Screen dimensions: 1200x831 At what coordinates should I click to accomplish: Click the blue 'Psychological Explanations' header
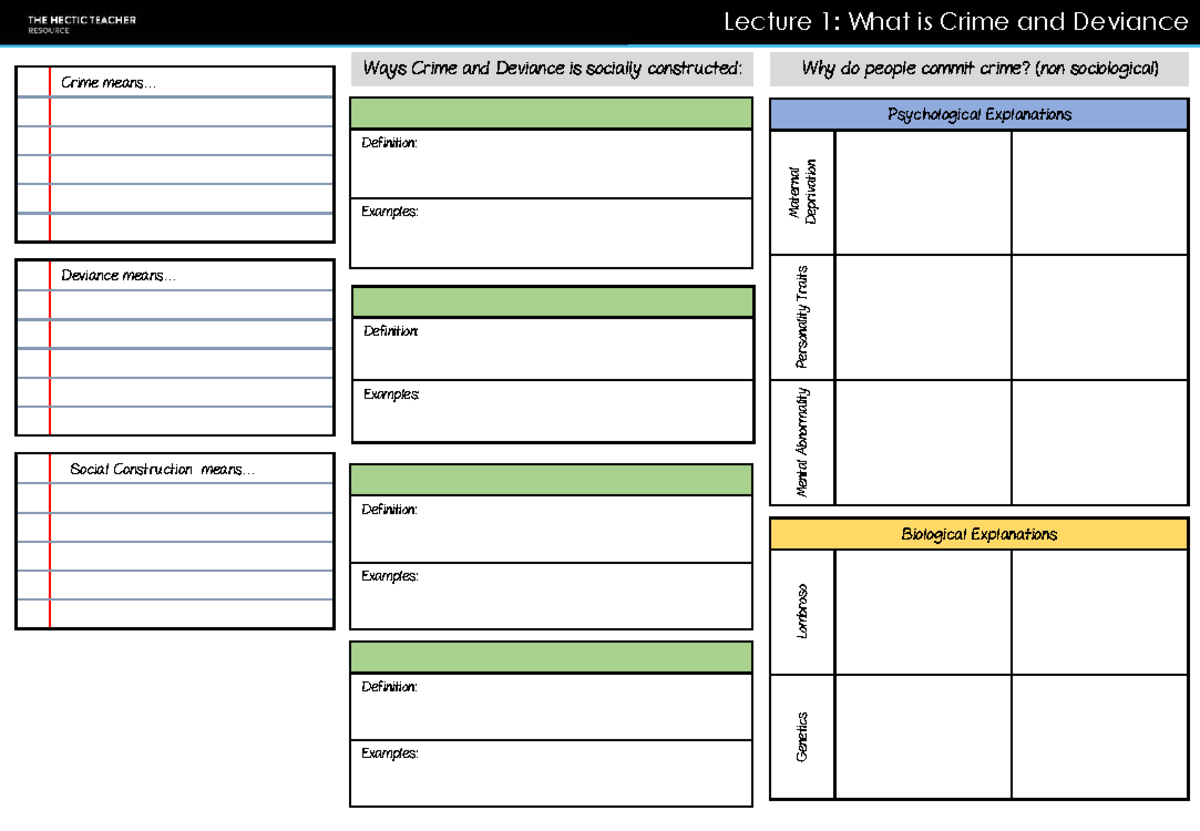click(979, 115)
